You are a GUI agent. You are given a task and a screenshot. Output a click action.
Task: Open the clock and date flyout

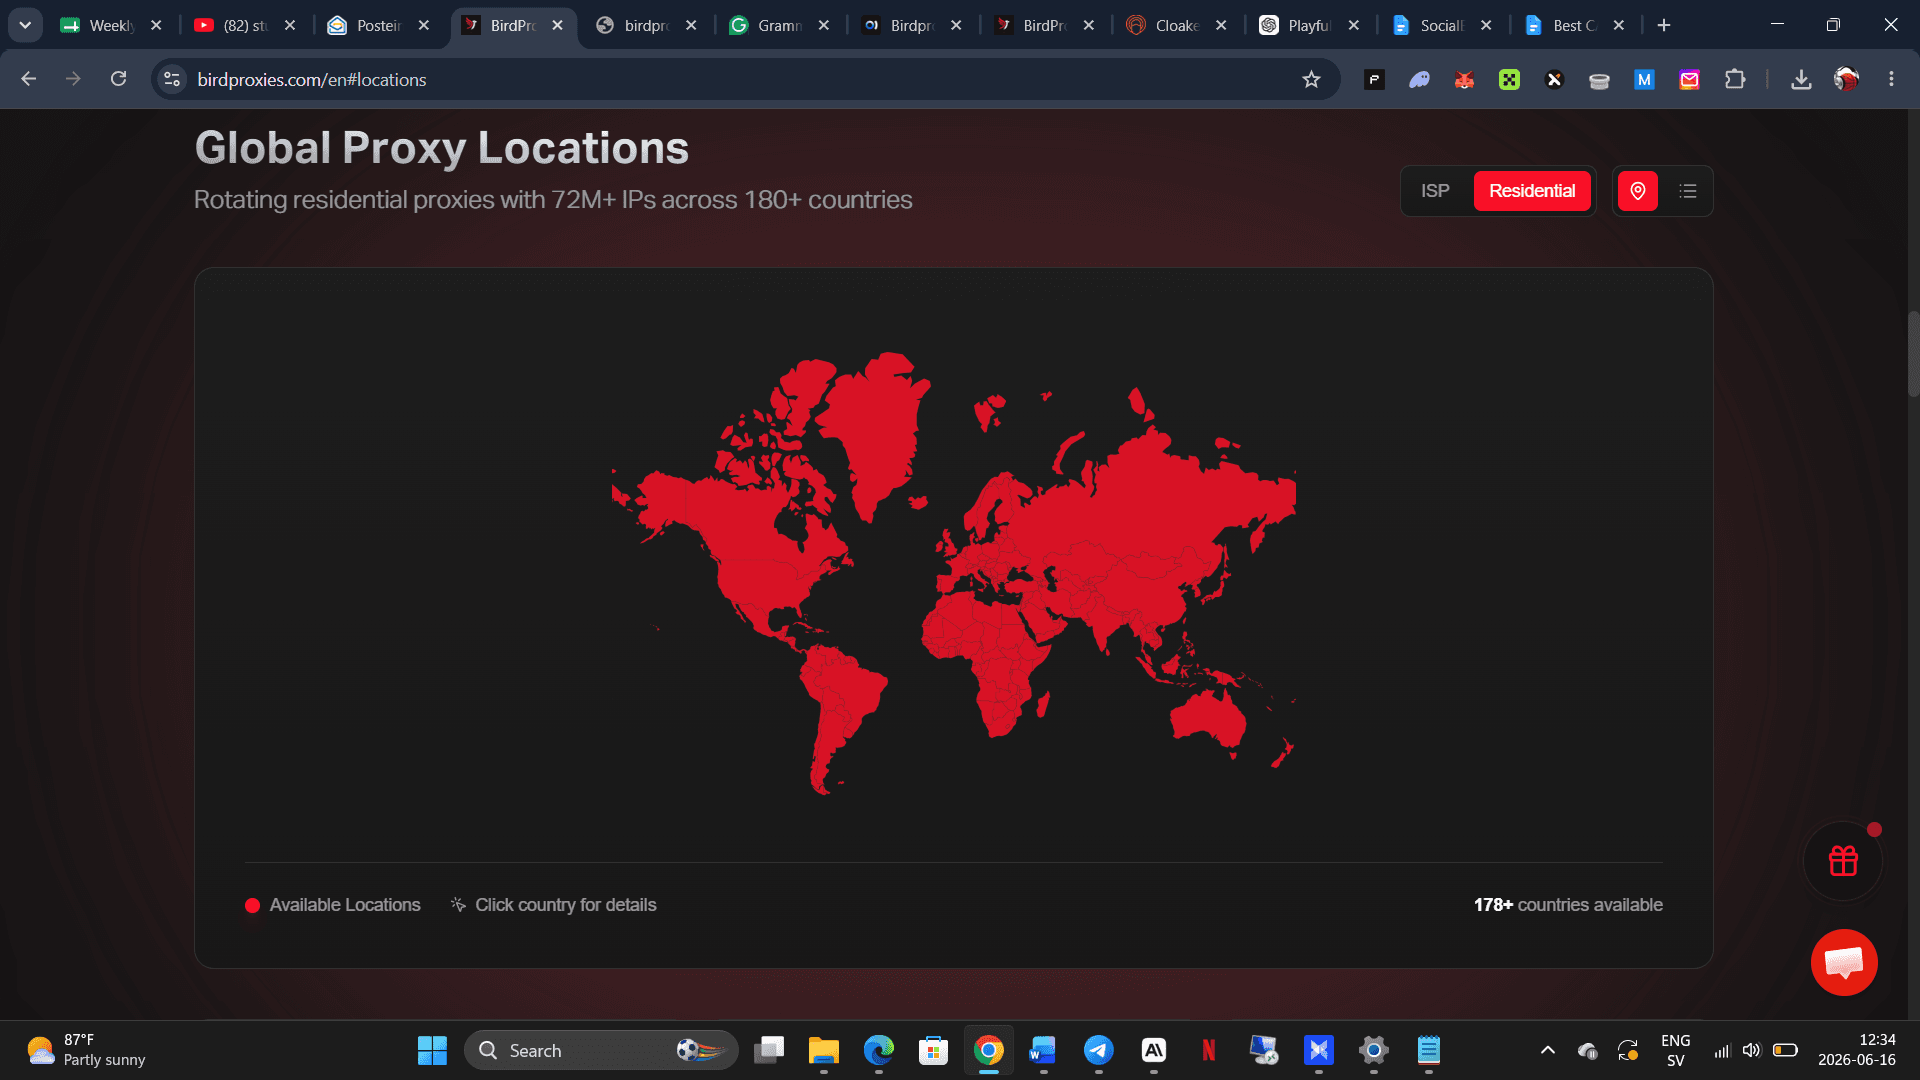click(1856, 1050)
